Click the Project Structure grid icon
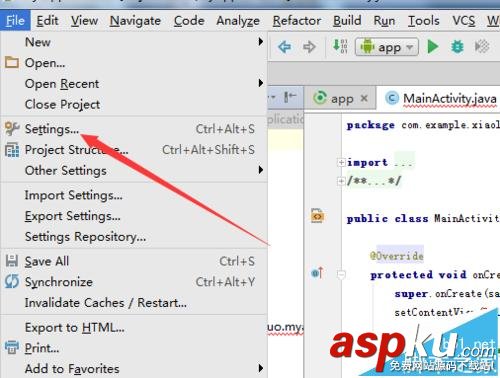The height and width of the screenshot is (378, 500). [12, 150]
